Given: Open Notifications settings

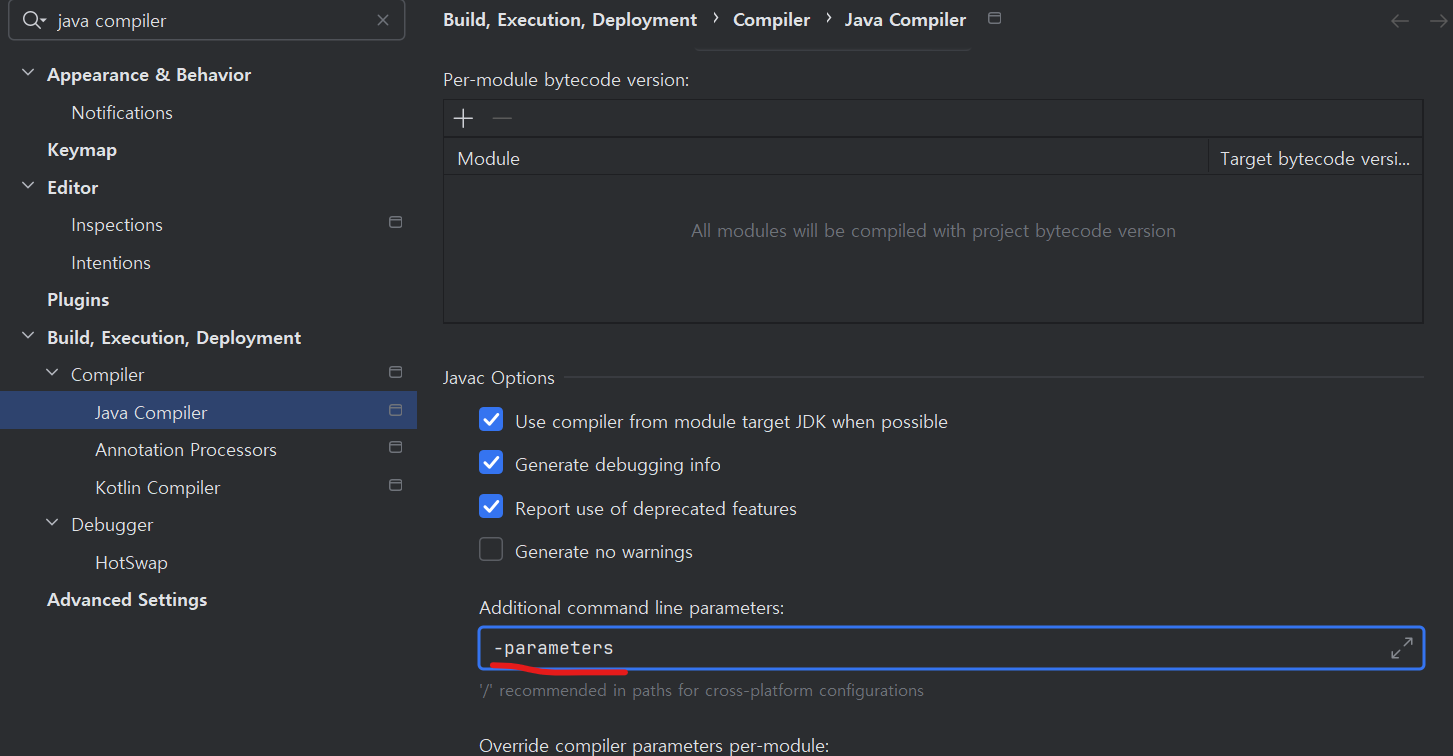Looking at the screenshot, I should 122,113.
